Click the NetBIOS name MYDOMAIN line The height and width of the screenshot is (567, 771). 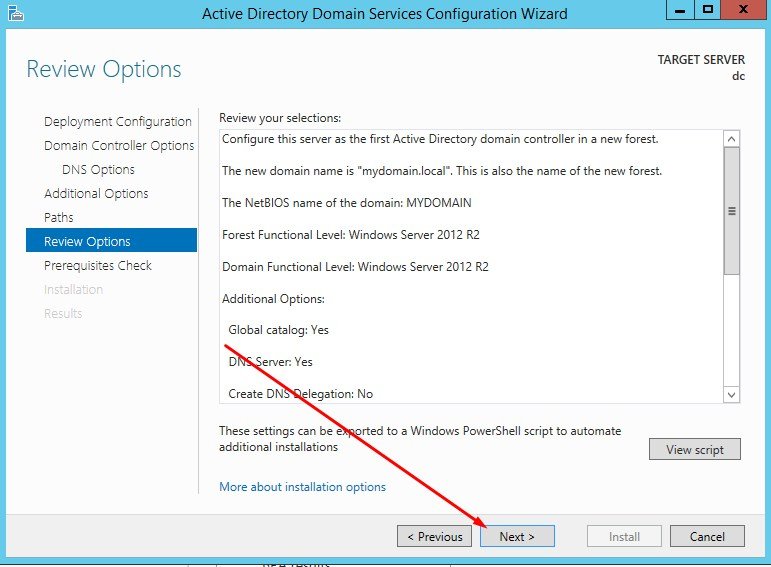click(x=346, y=203)
